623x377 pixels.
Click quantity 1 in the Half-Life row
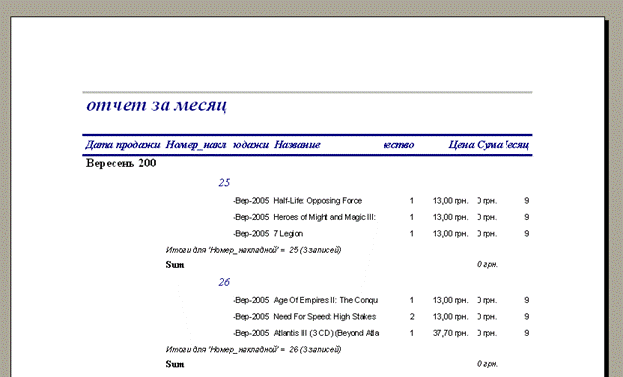(412, 201)
